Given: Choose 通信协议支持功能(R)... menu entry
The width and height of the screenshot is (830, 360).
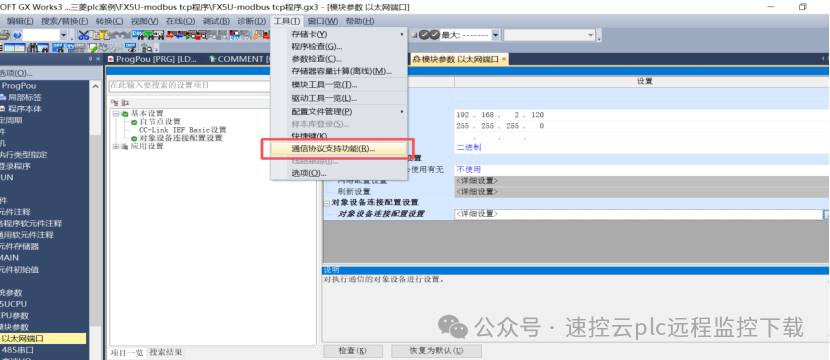Looking at the screenshot, I should pos(339,149).
